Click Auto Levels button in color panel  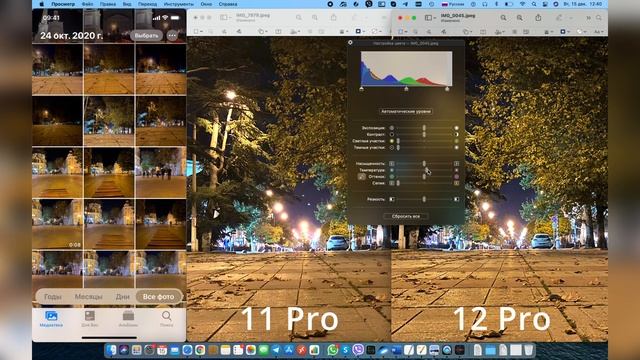(406, 111)
